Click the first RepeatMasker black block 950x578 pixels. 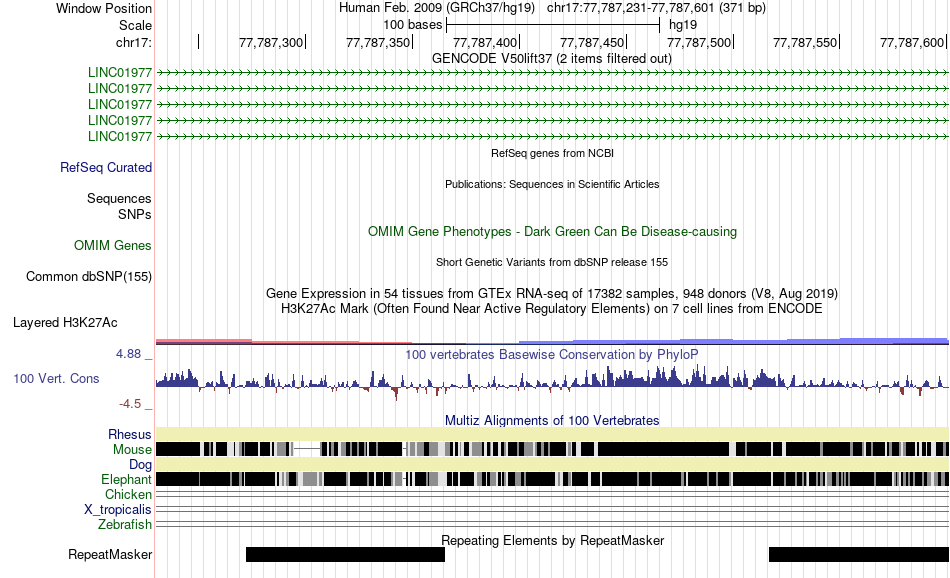pyautogui.click(x=345, y=554)
